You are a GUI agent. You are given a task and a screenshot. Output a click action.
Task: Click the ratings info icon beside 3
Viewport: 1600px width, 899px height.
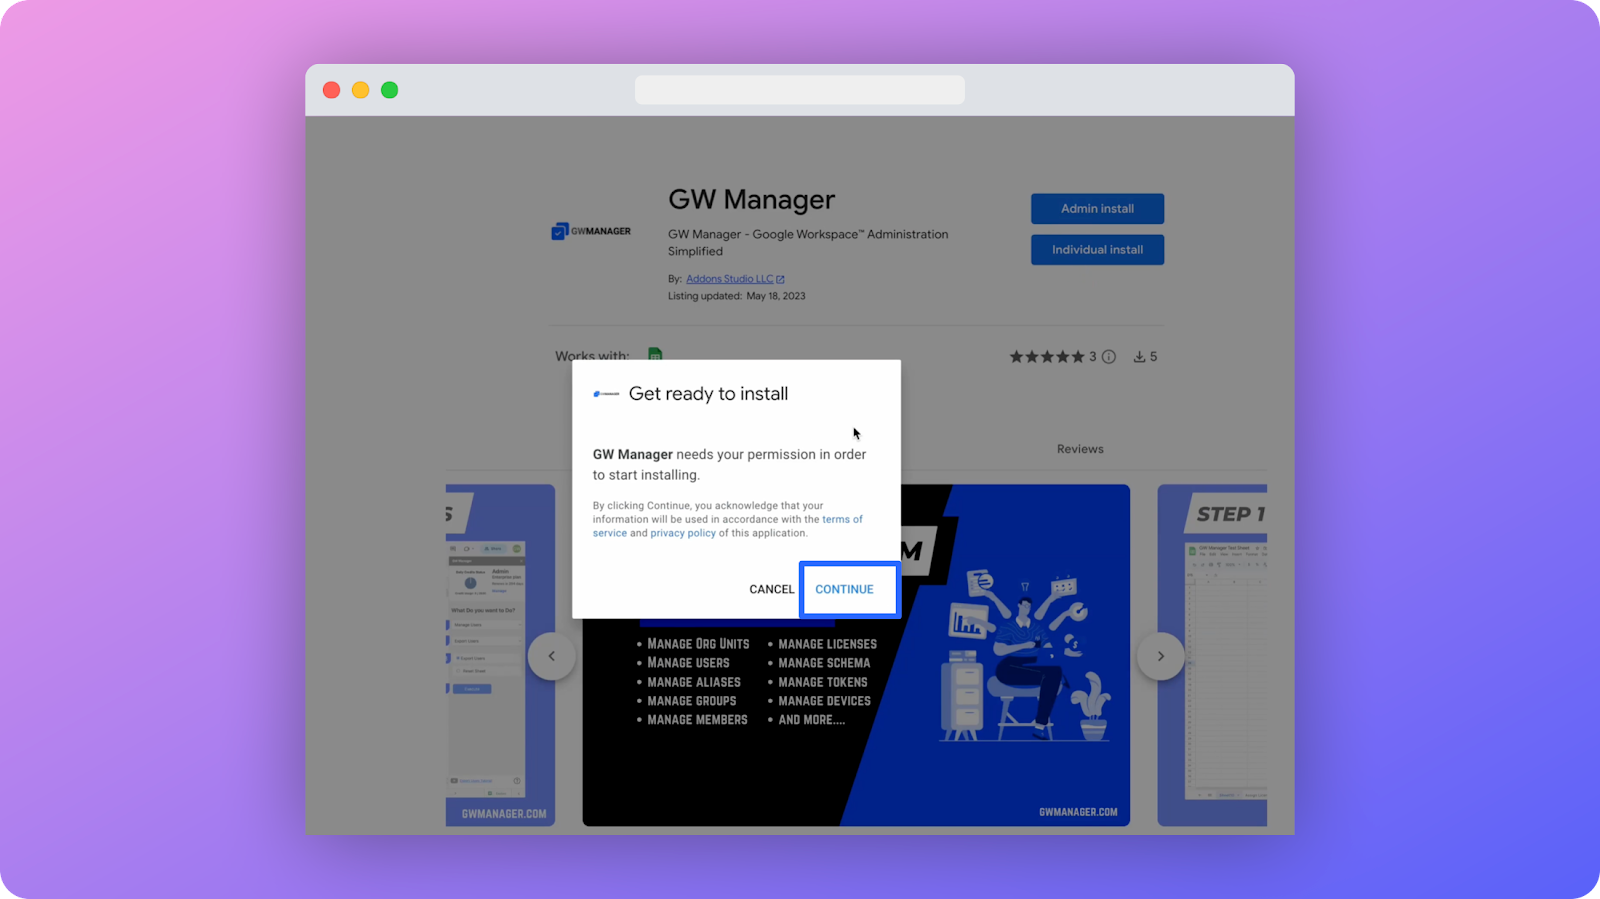pyautogui.click(x=1109, y=357)
